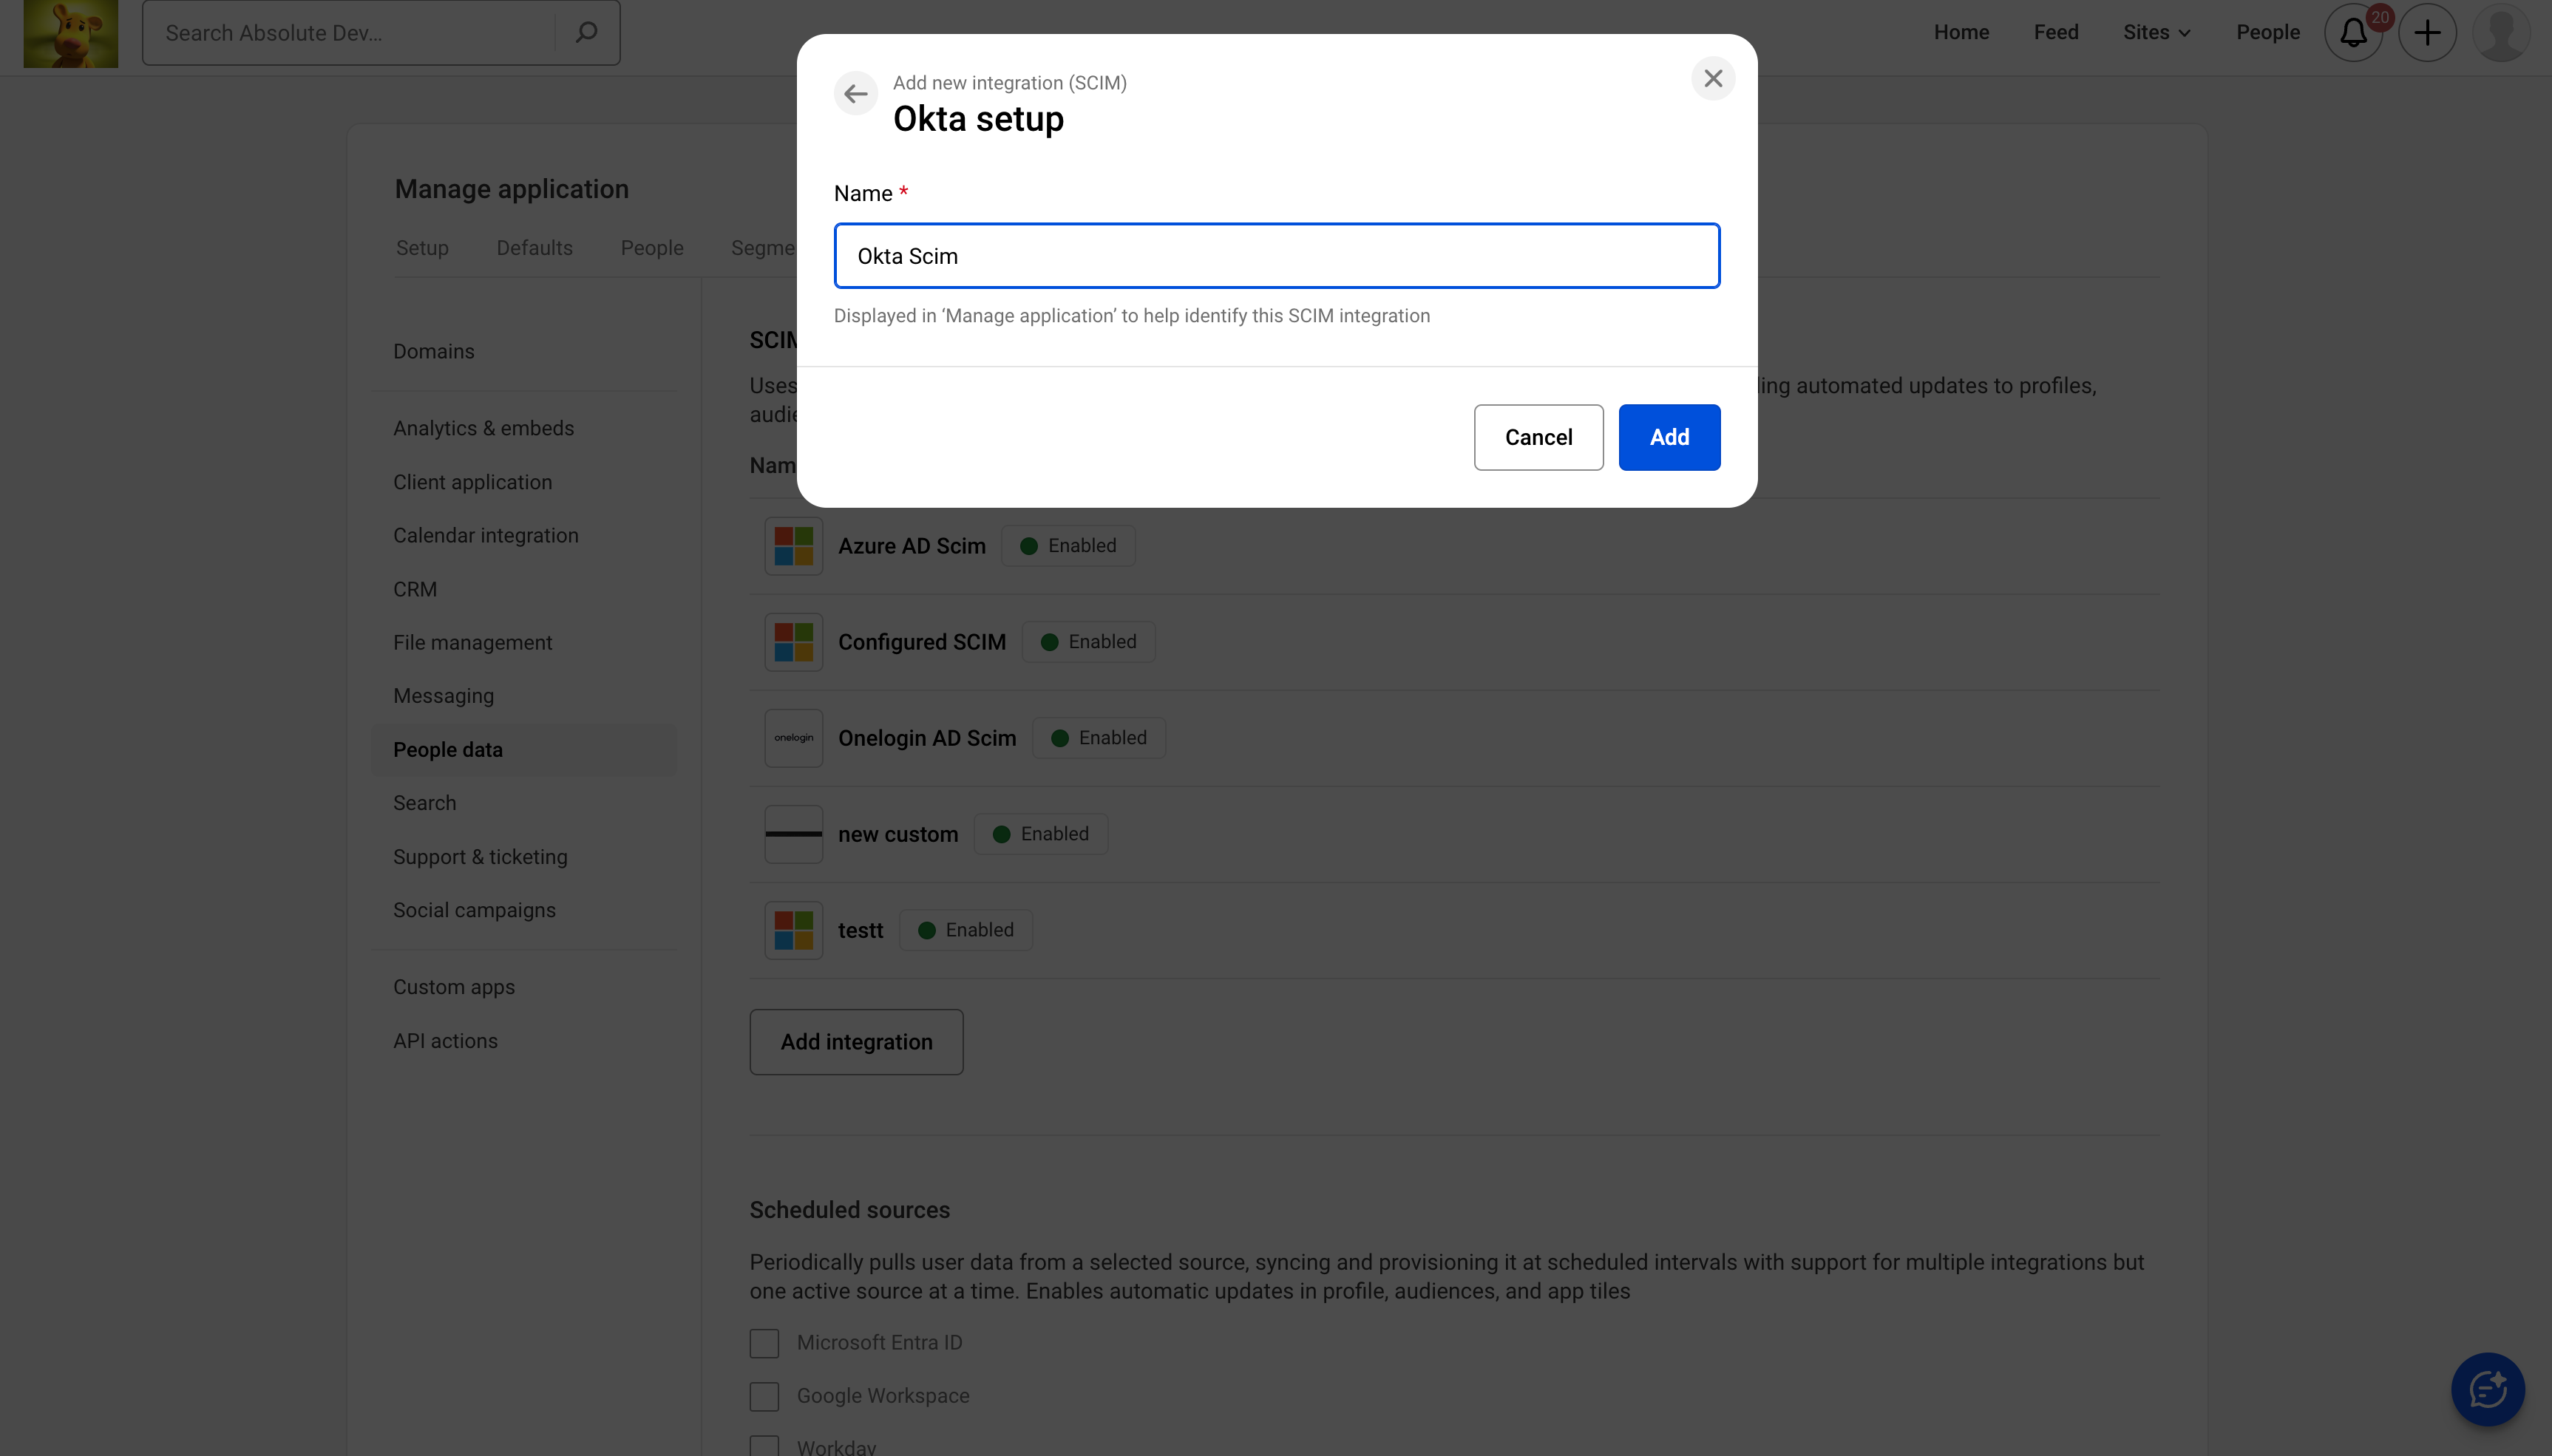
Task: Switch to the Defaults tab
Action: coord(534,247)
